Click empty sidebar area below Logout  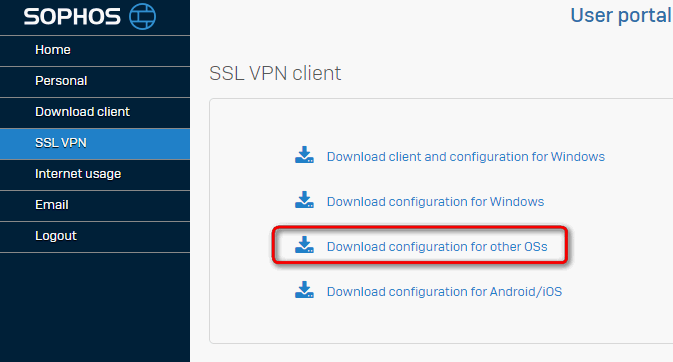point(95,307)
